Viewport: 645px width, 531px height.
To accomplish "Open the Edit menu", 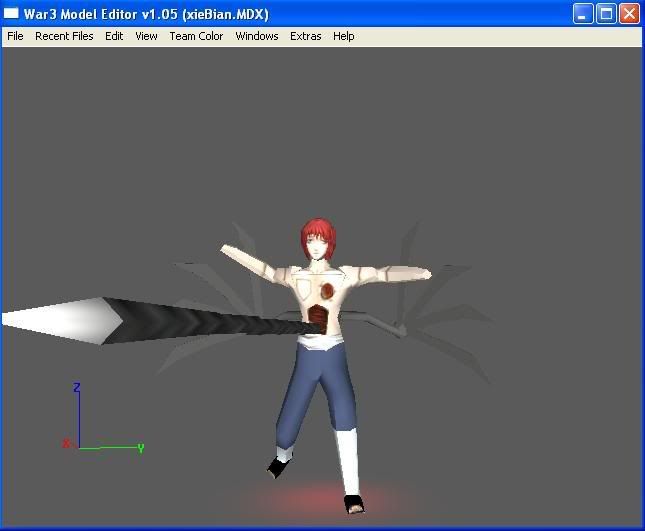I will (114, 36).
